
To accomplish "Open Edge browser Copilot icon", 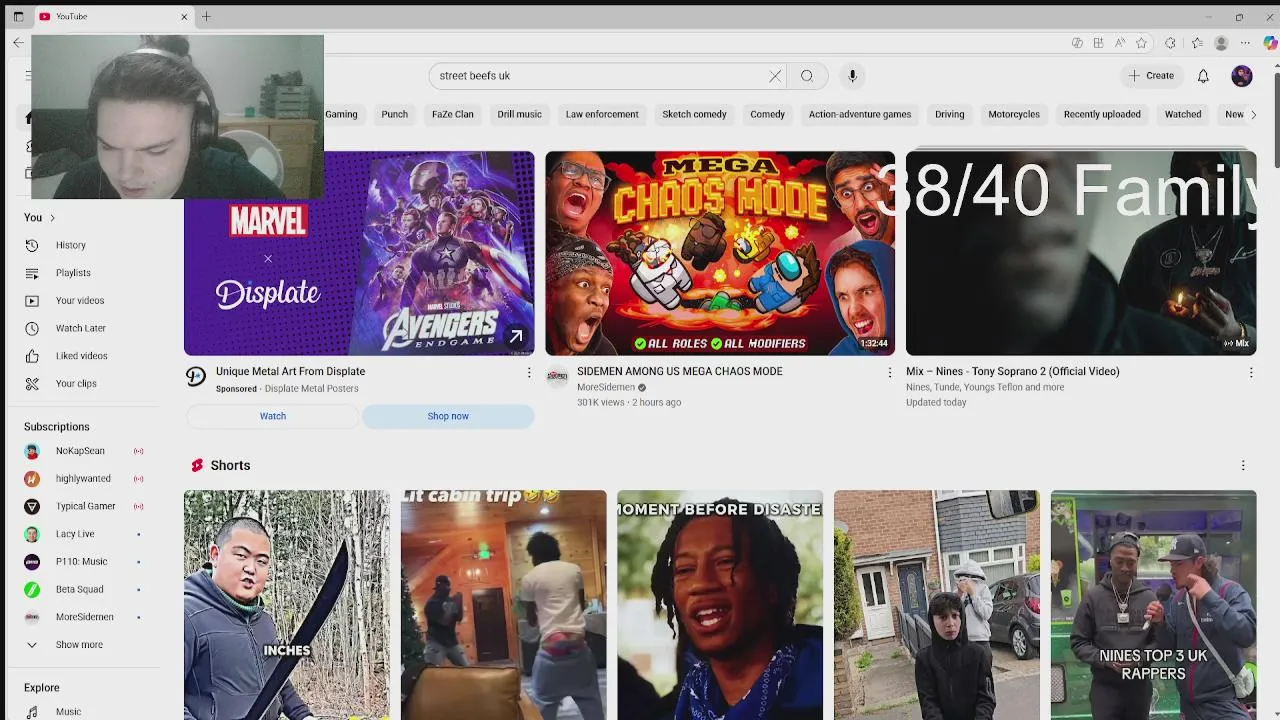I will pos(1269,43).
